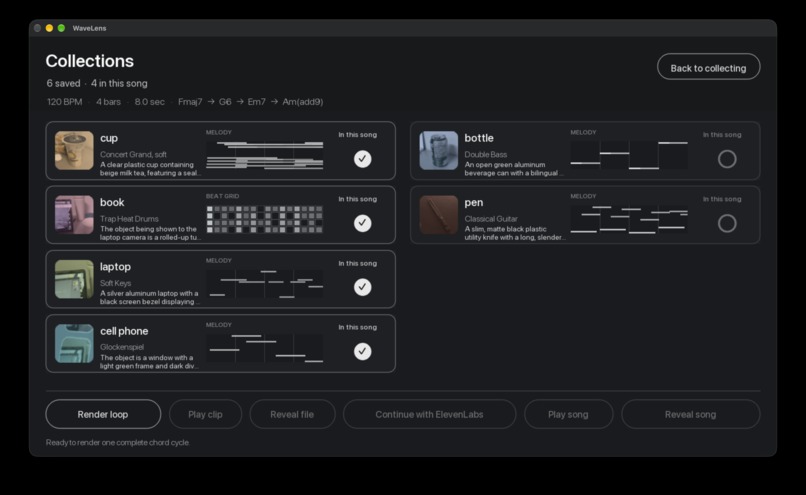Select the 'pen' title text

coord(473,203)
